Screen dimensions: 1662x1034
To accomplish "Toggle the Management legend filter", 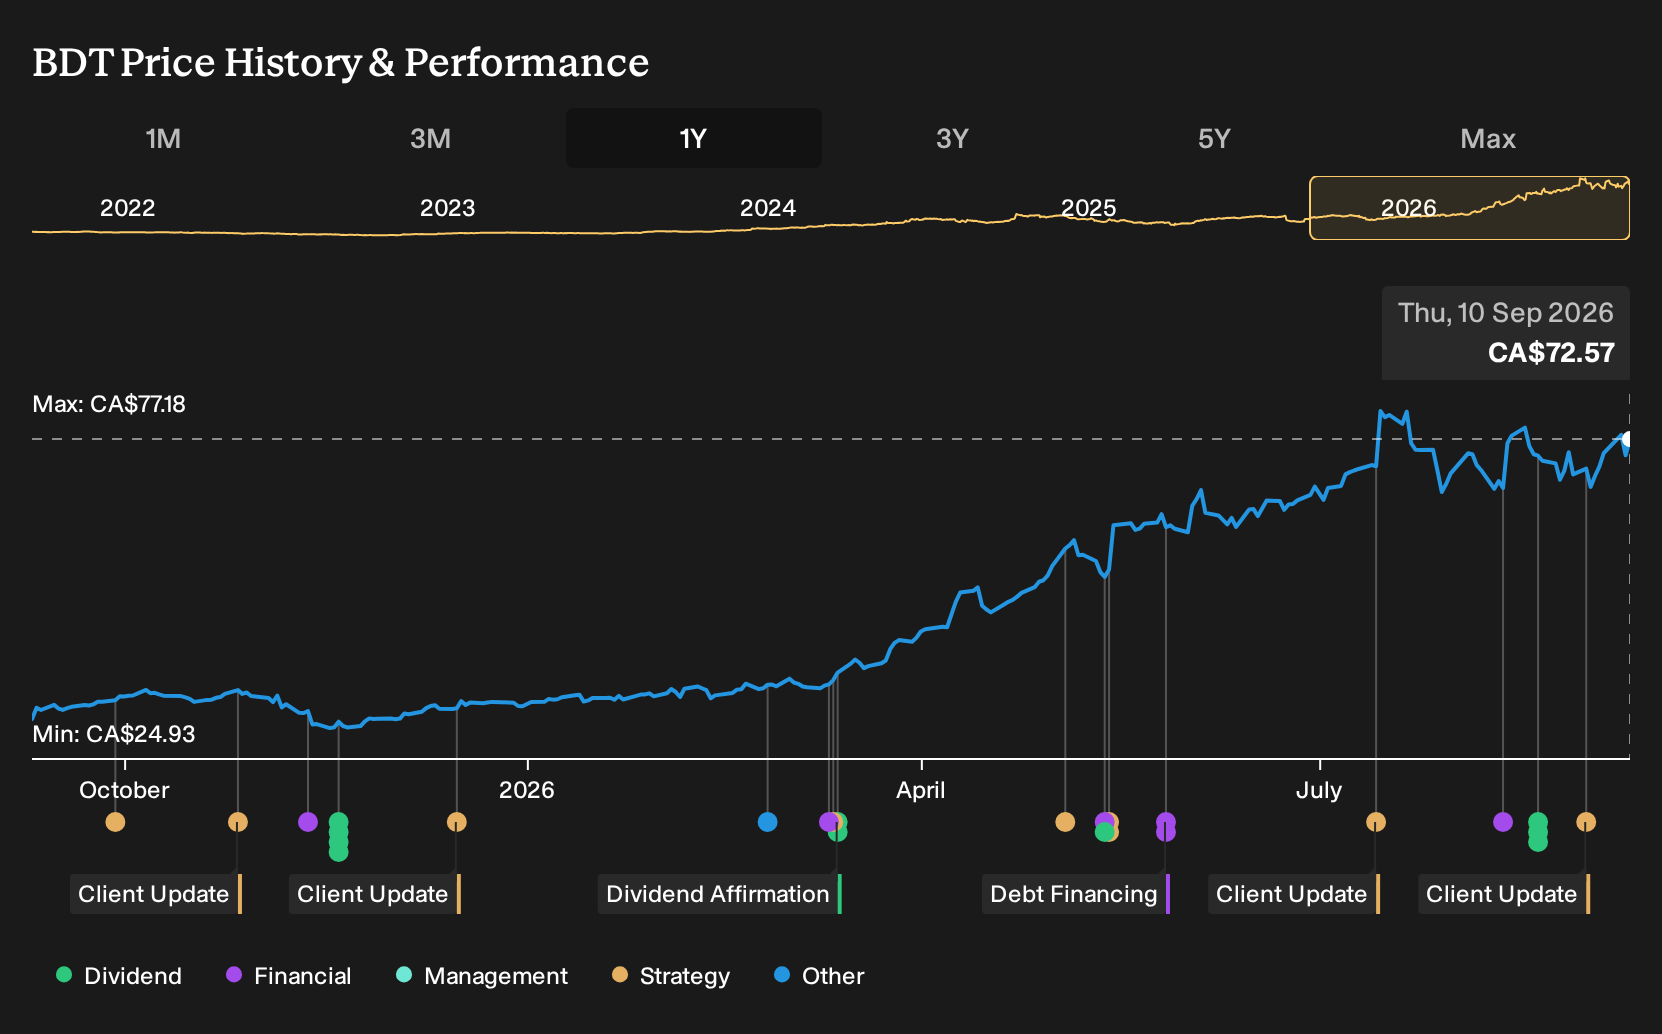I will point(482,976).
